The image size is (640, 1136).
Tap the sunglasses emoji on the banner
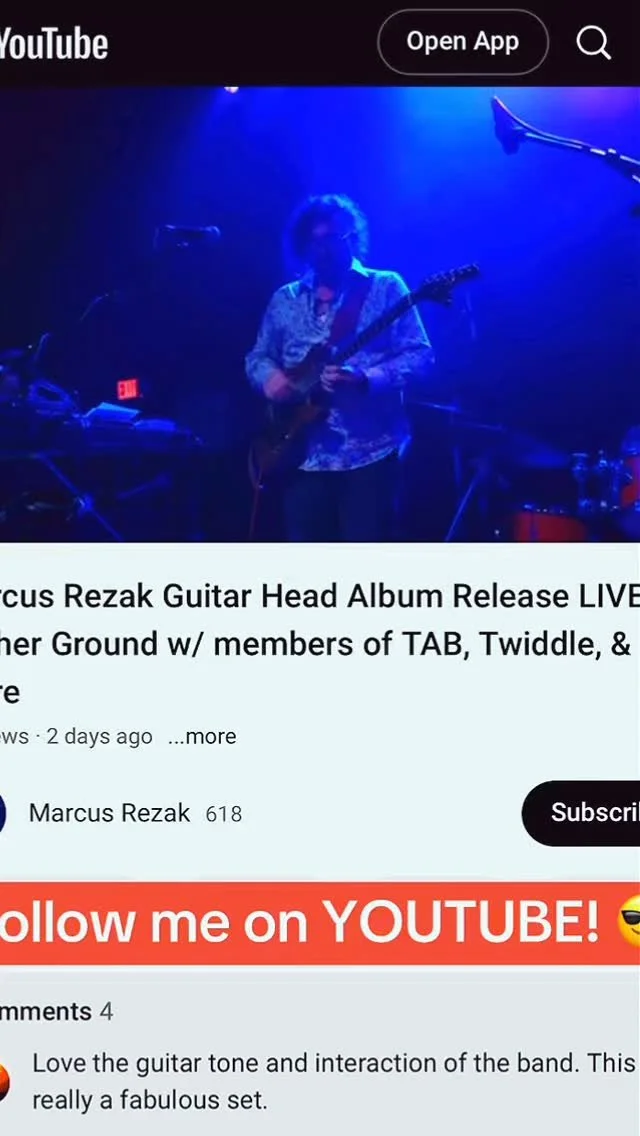[x=628, y=922]
